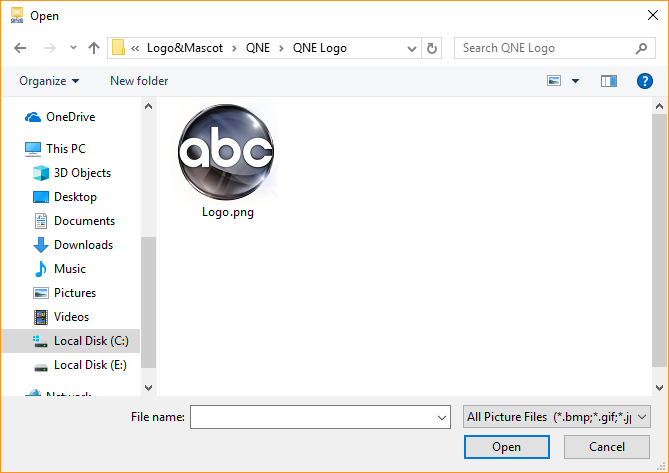This screenshot has height=473, width=669.
Task: Open the Organize menu
Action: point(49,81)
